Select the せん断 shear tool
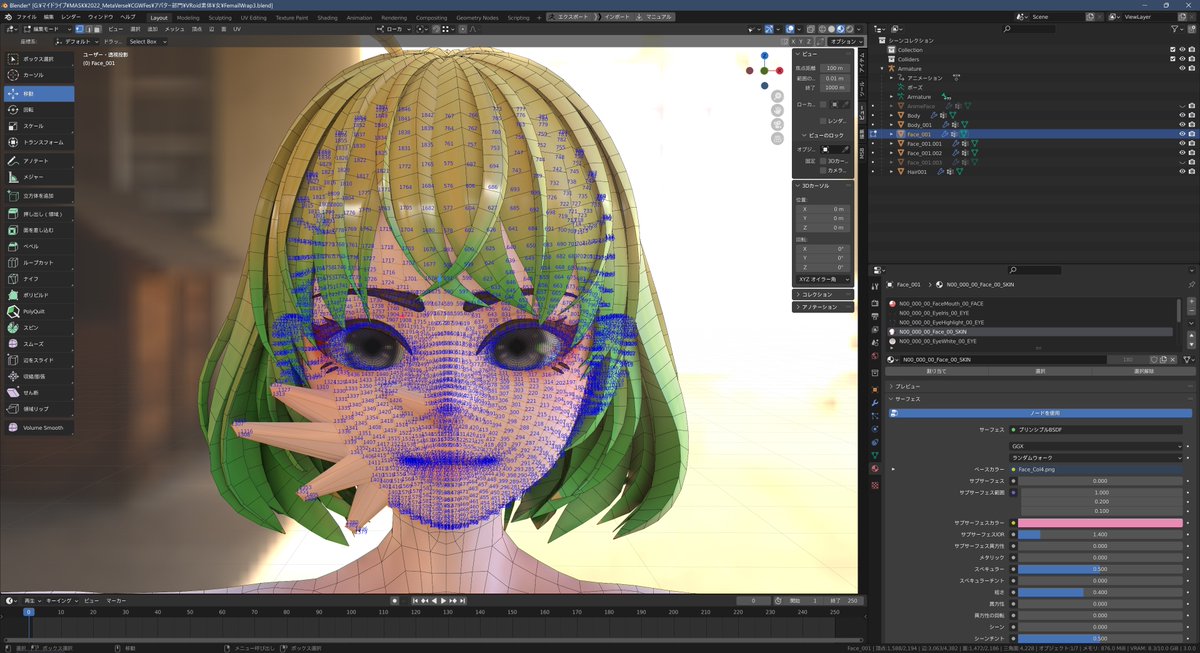The width and height of the screenshot is (1200, 653). tap(38, 393)
